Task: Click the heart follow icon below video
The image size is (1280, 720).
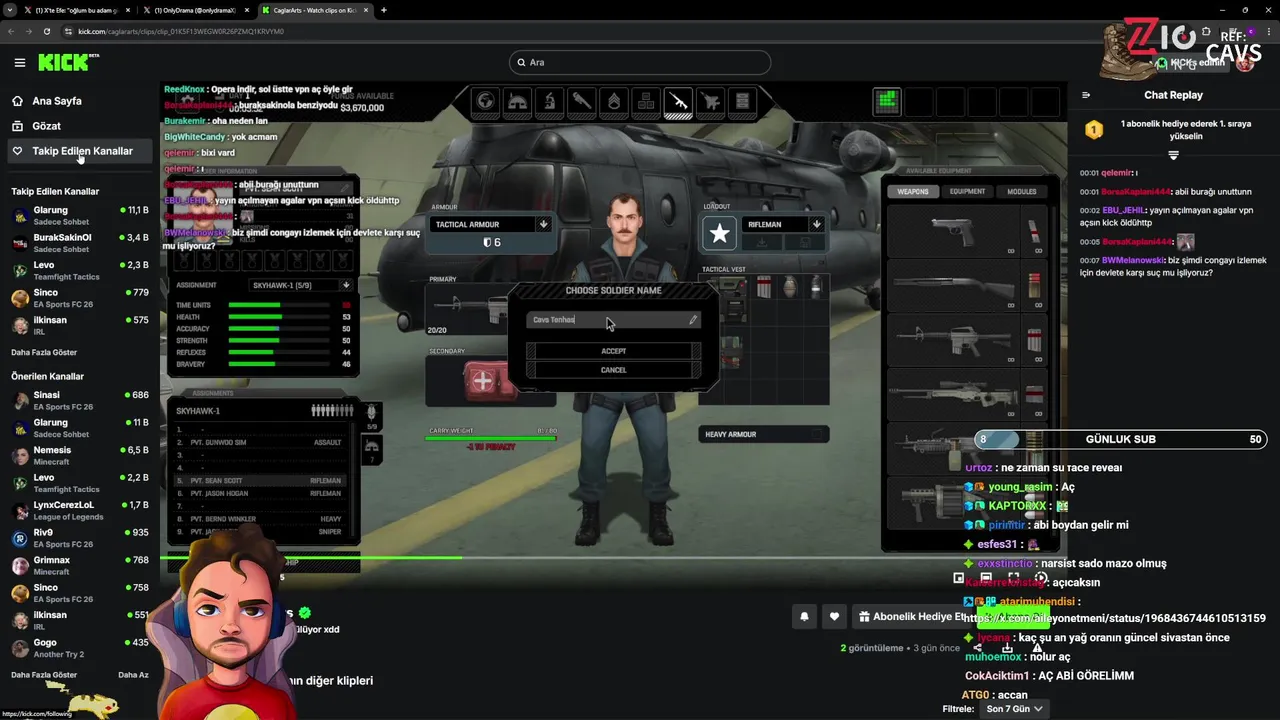Action: pos(834,617)
